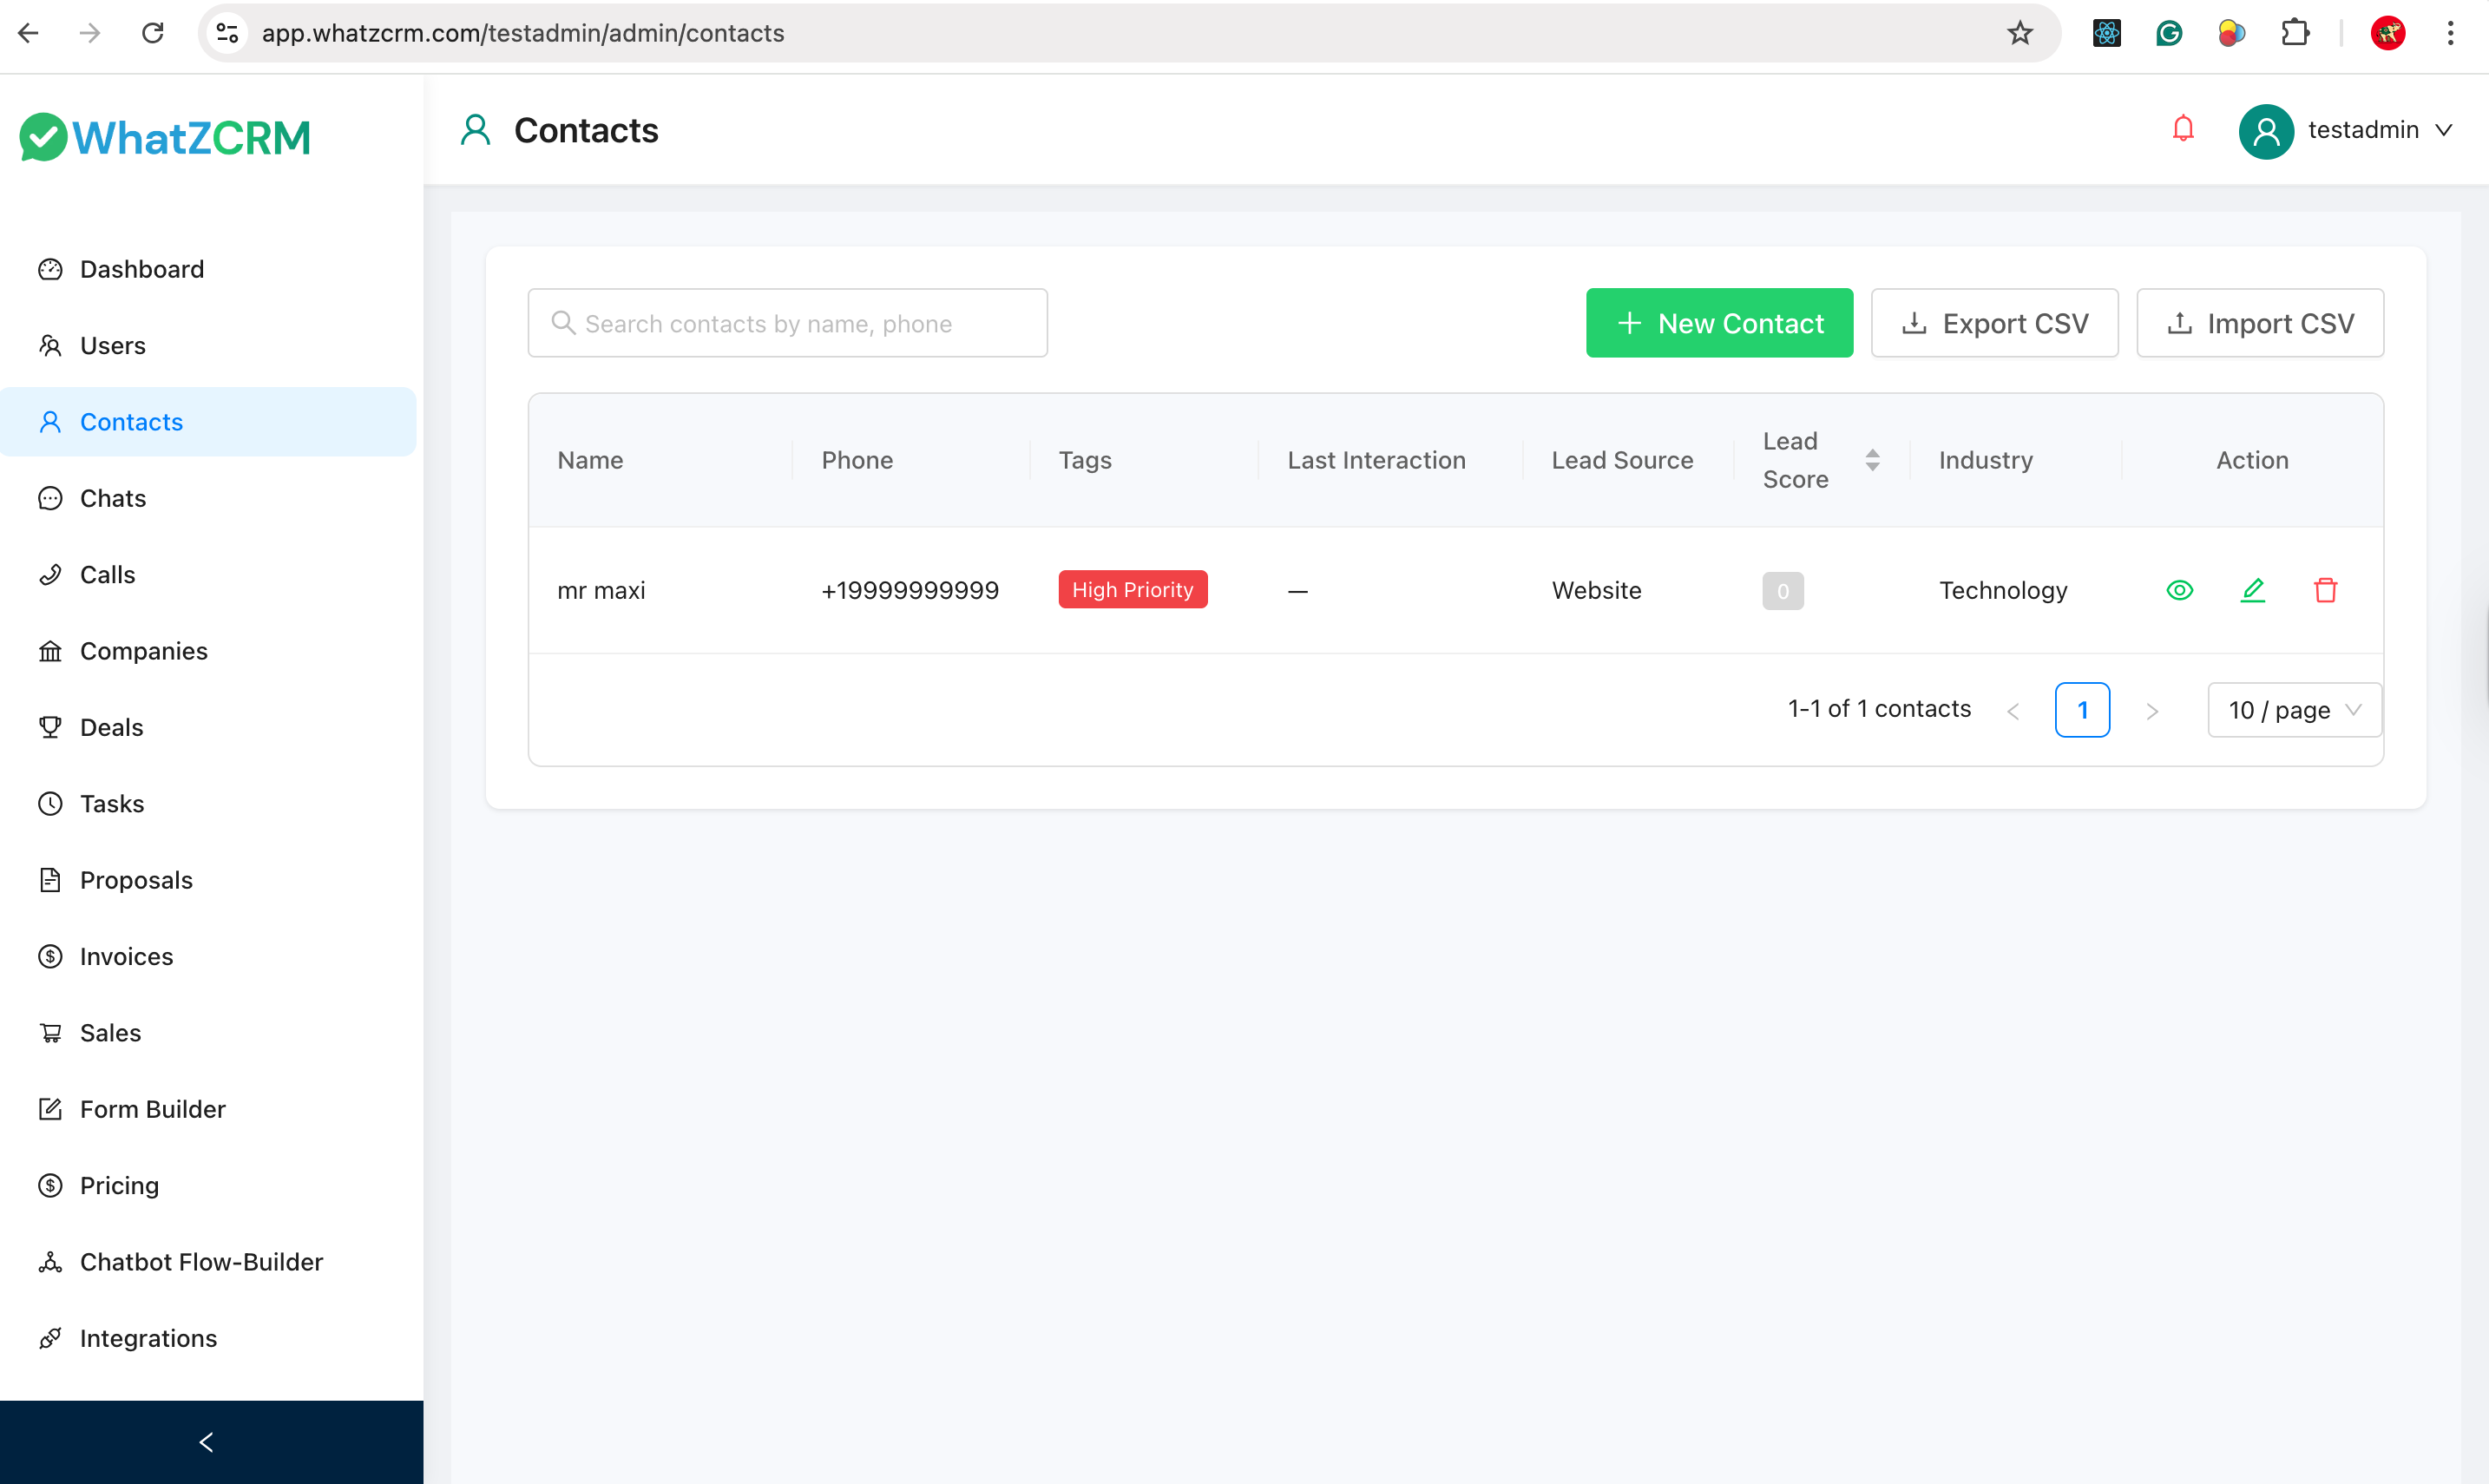Click the WhatZCRM logo
The width and height of the screenshot is (2489, 1484).
(164, 137)
